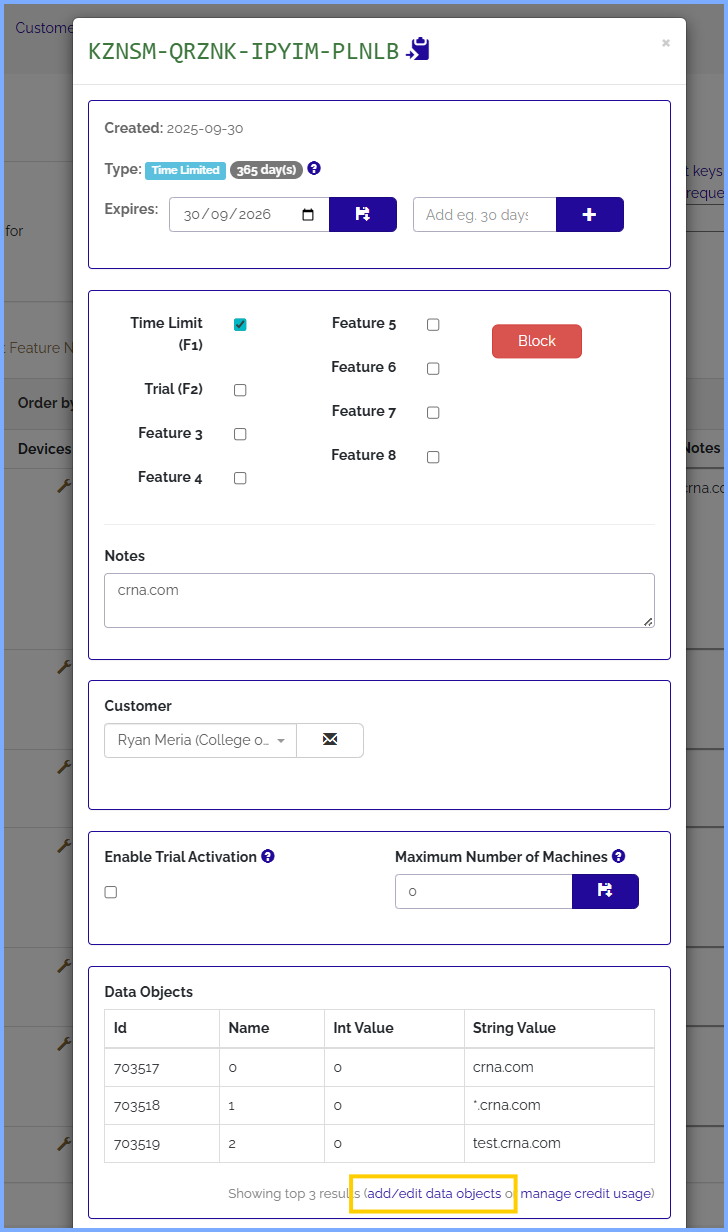Open add/edit data objects link
The image size is (728, 1232).
[434, 1193]
